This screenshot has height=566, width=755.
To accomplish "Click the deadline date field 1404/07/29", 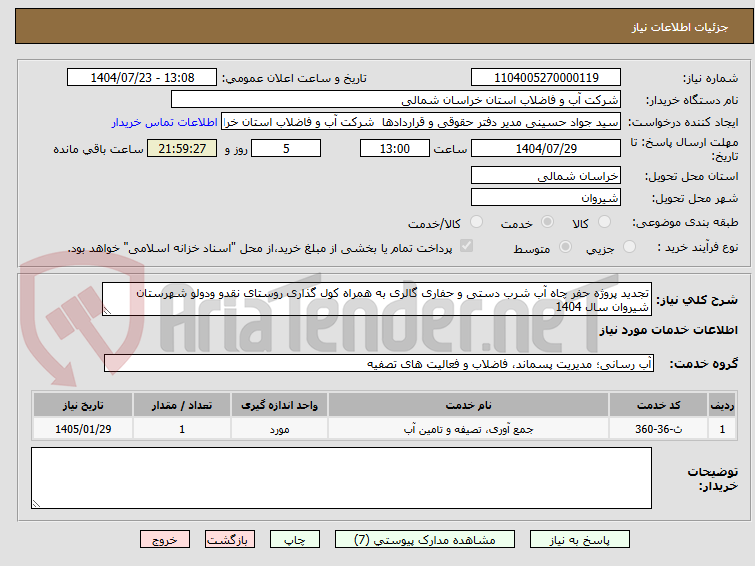I will [x=546, y=148].
